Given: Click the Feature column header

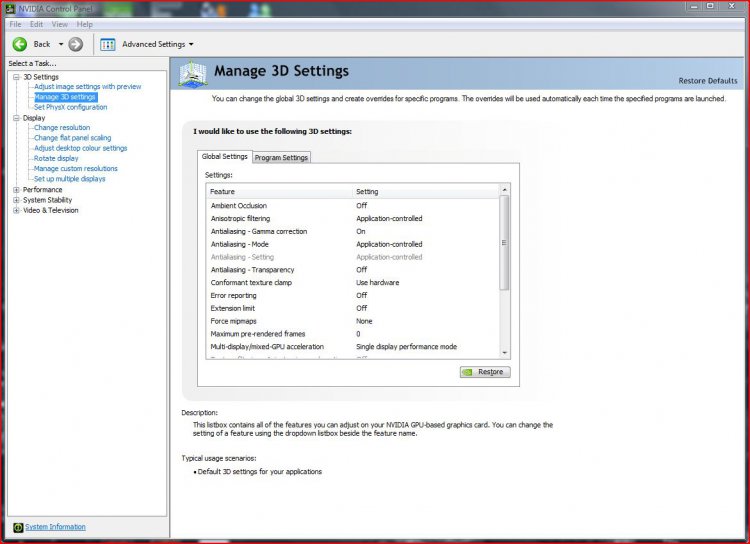Looking at the screenshot, I should (280, 192).
